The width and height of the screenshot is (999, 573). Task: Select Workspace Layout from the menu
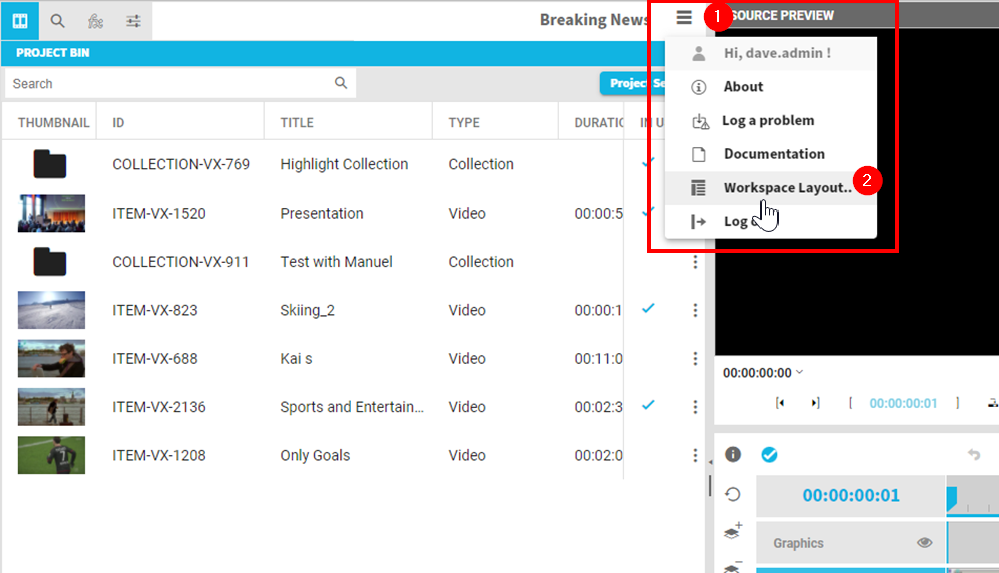pos(787,188)
